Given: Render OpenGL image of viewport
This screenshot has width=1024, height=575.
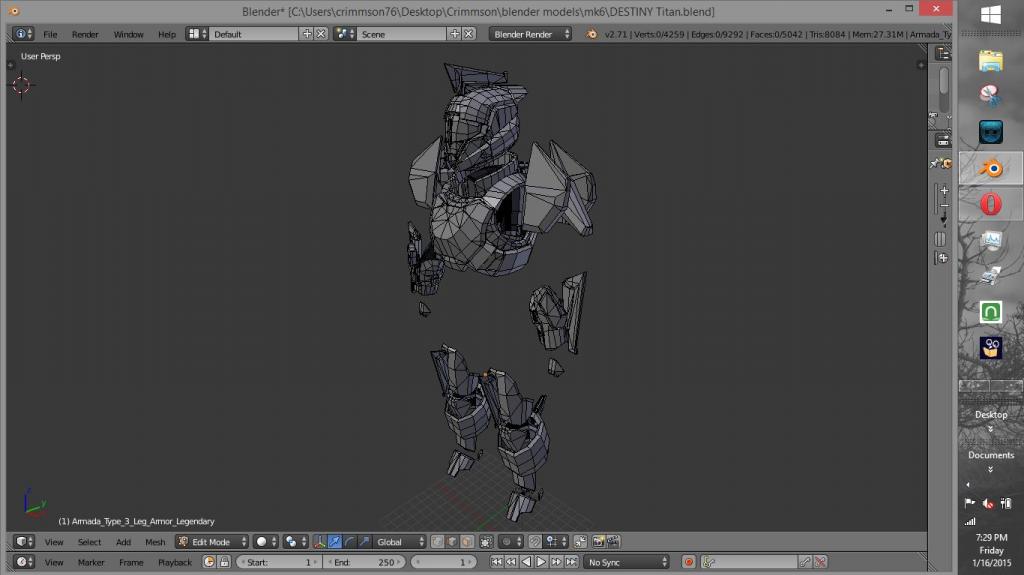Looking at the screenshot, I should (x=598, y=542).
